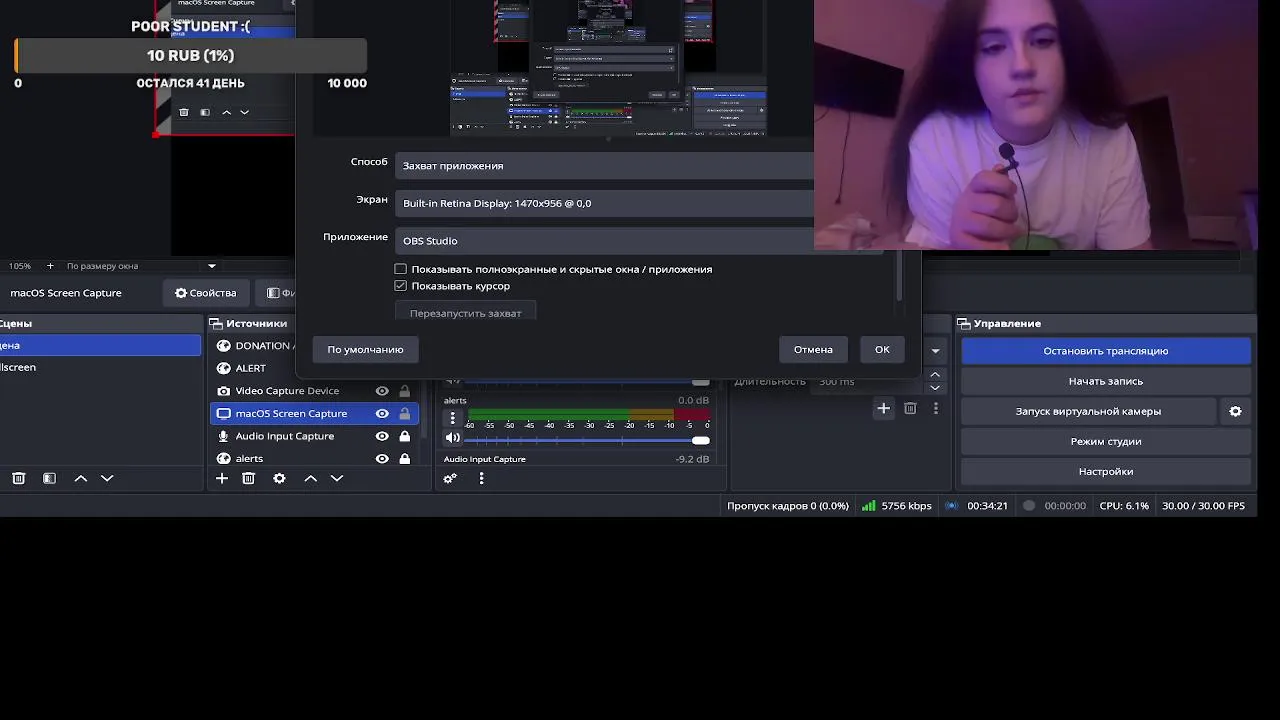Viewport: 1280px width, 720px height.
Task: Add a new source with plus icon
Action: click(222, 478)
